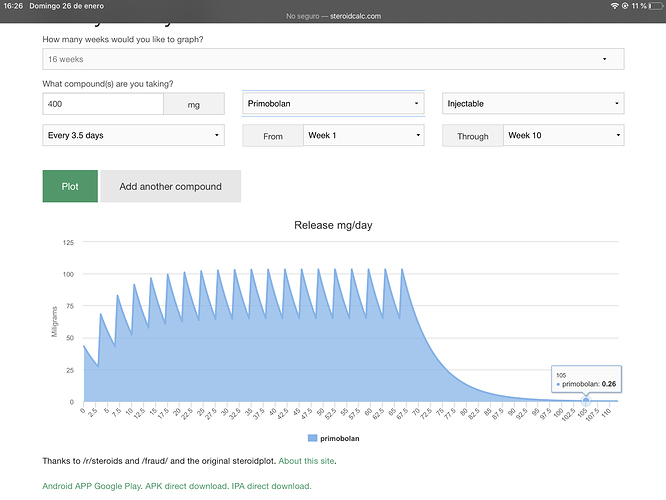Click the highlighted data point at day 105
The width and height of the screenshot is (666, 500).
[586, 400]
